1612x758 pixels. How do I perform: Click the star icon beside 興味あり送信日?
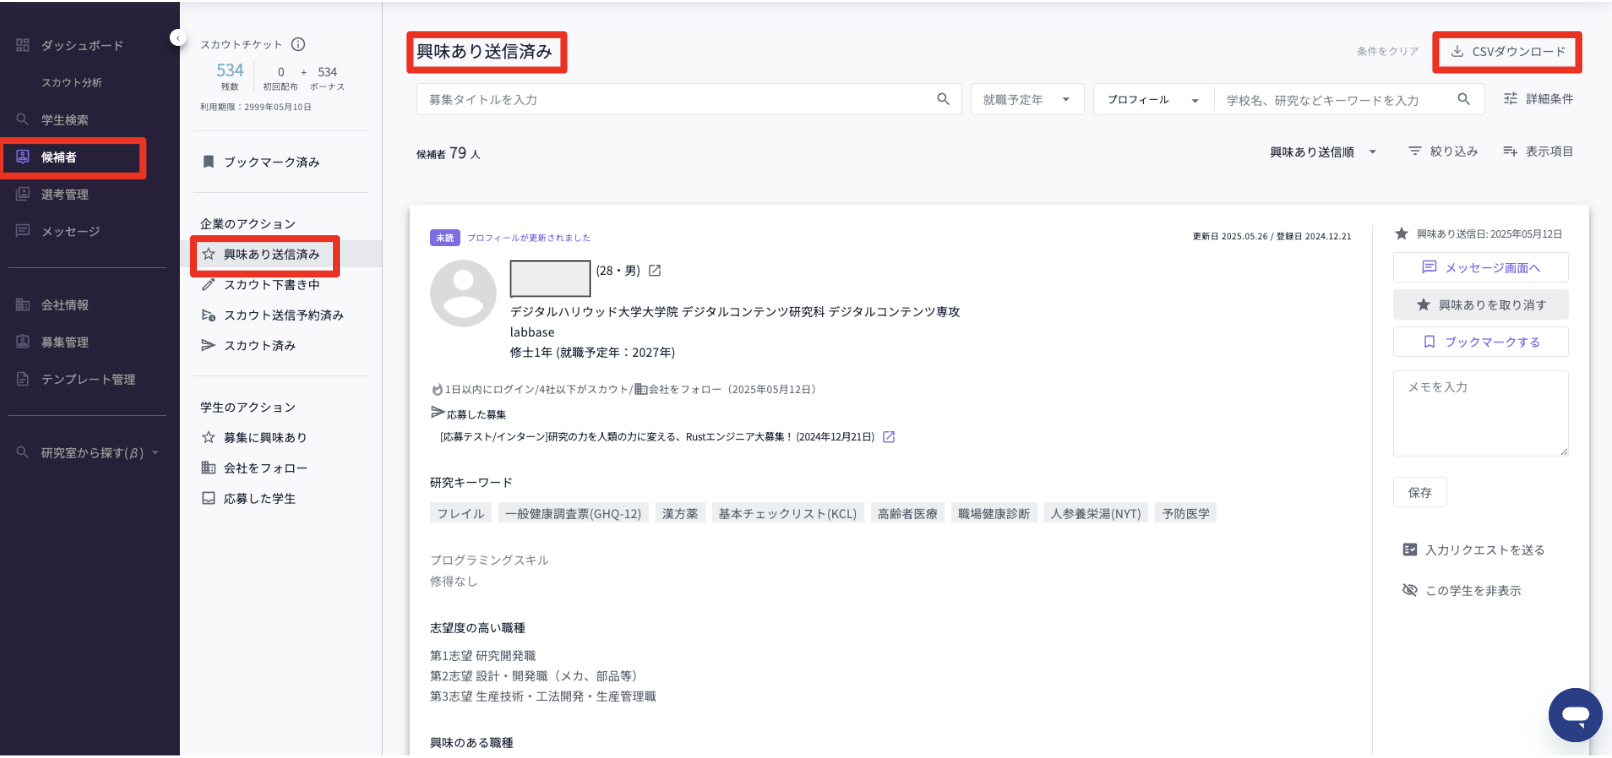(1401, 233)
